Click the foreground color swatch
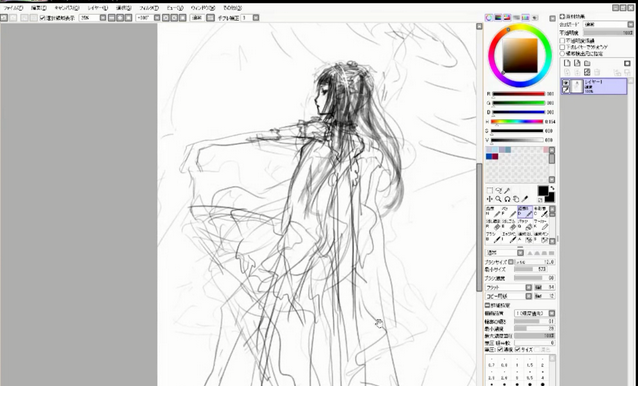638x409 pixels. [x=543, y=190]
